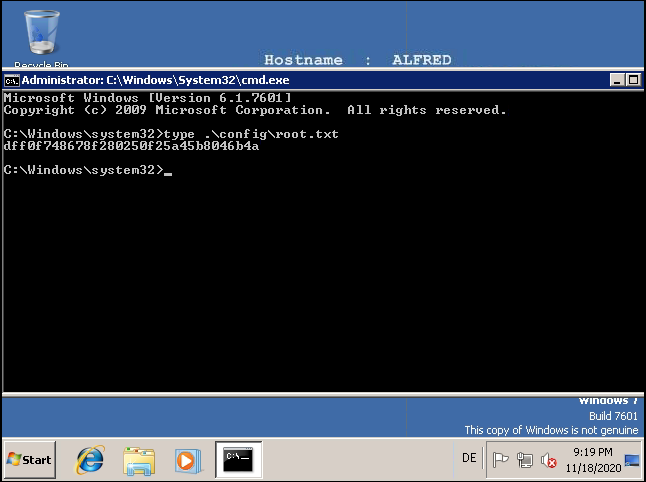Click the type .\config\root.txt command line
Viewport: 646px width, 482px height.
pyautogui.click(x=171, y=134)
